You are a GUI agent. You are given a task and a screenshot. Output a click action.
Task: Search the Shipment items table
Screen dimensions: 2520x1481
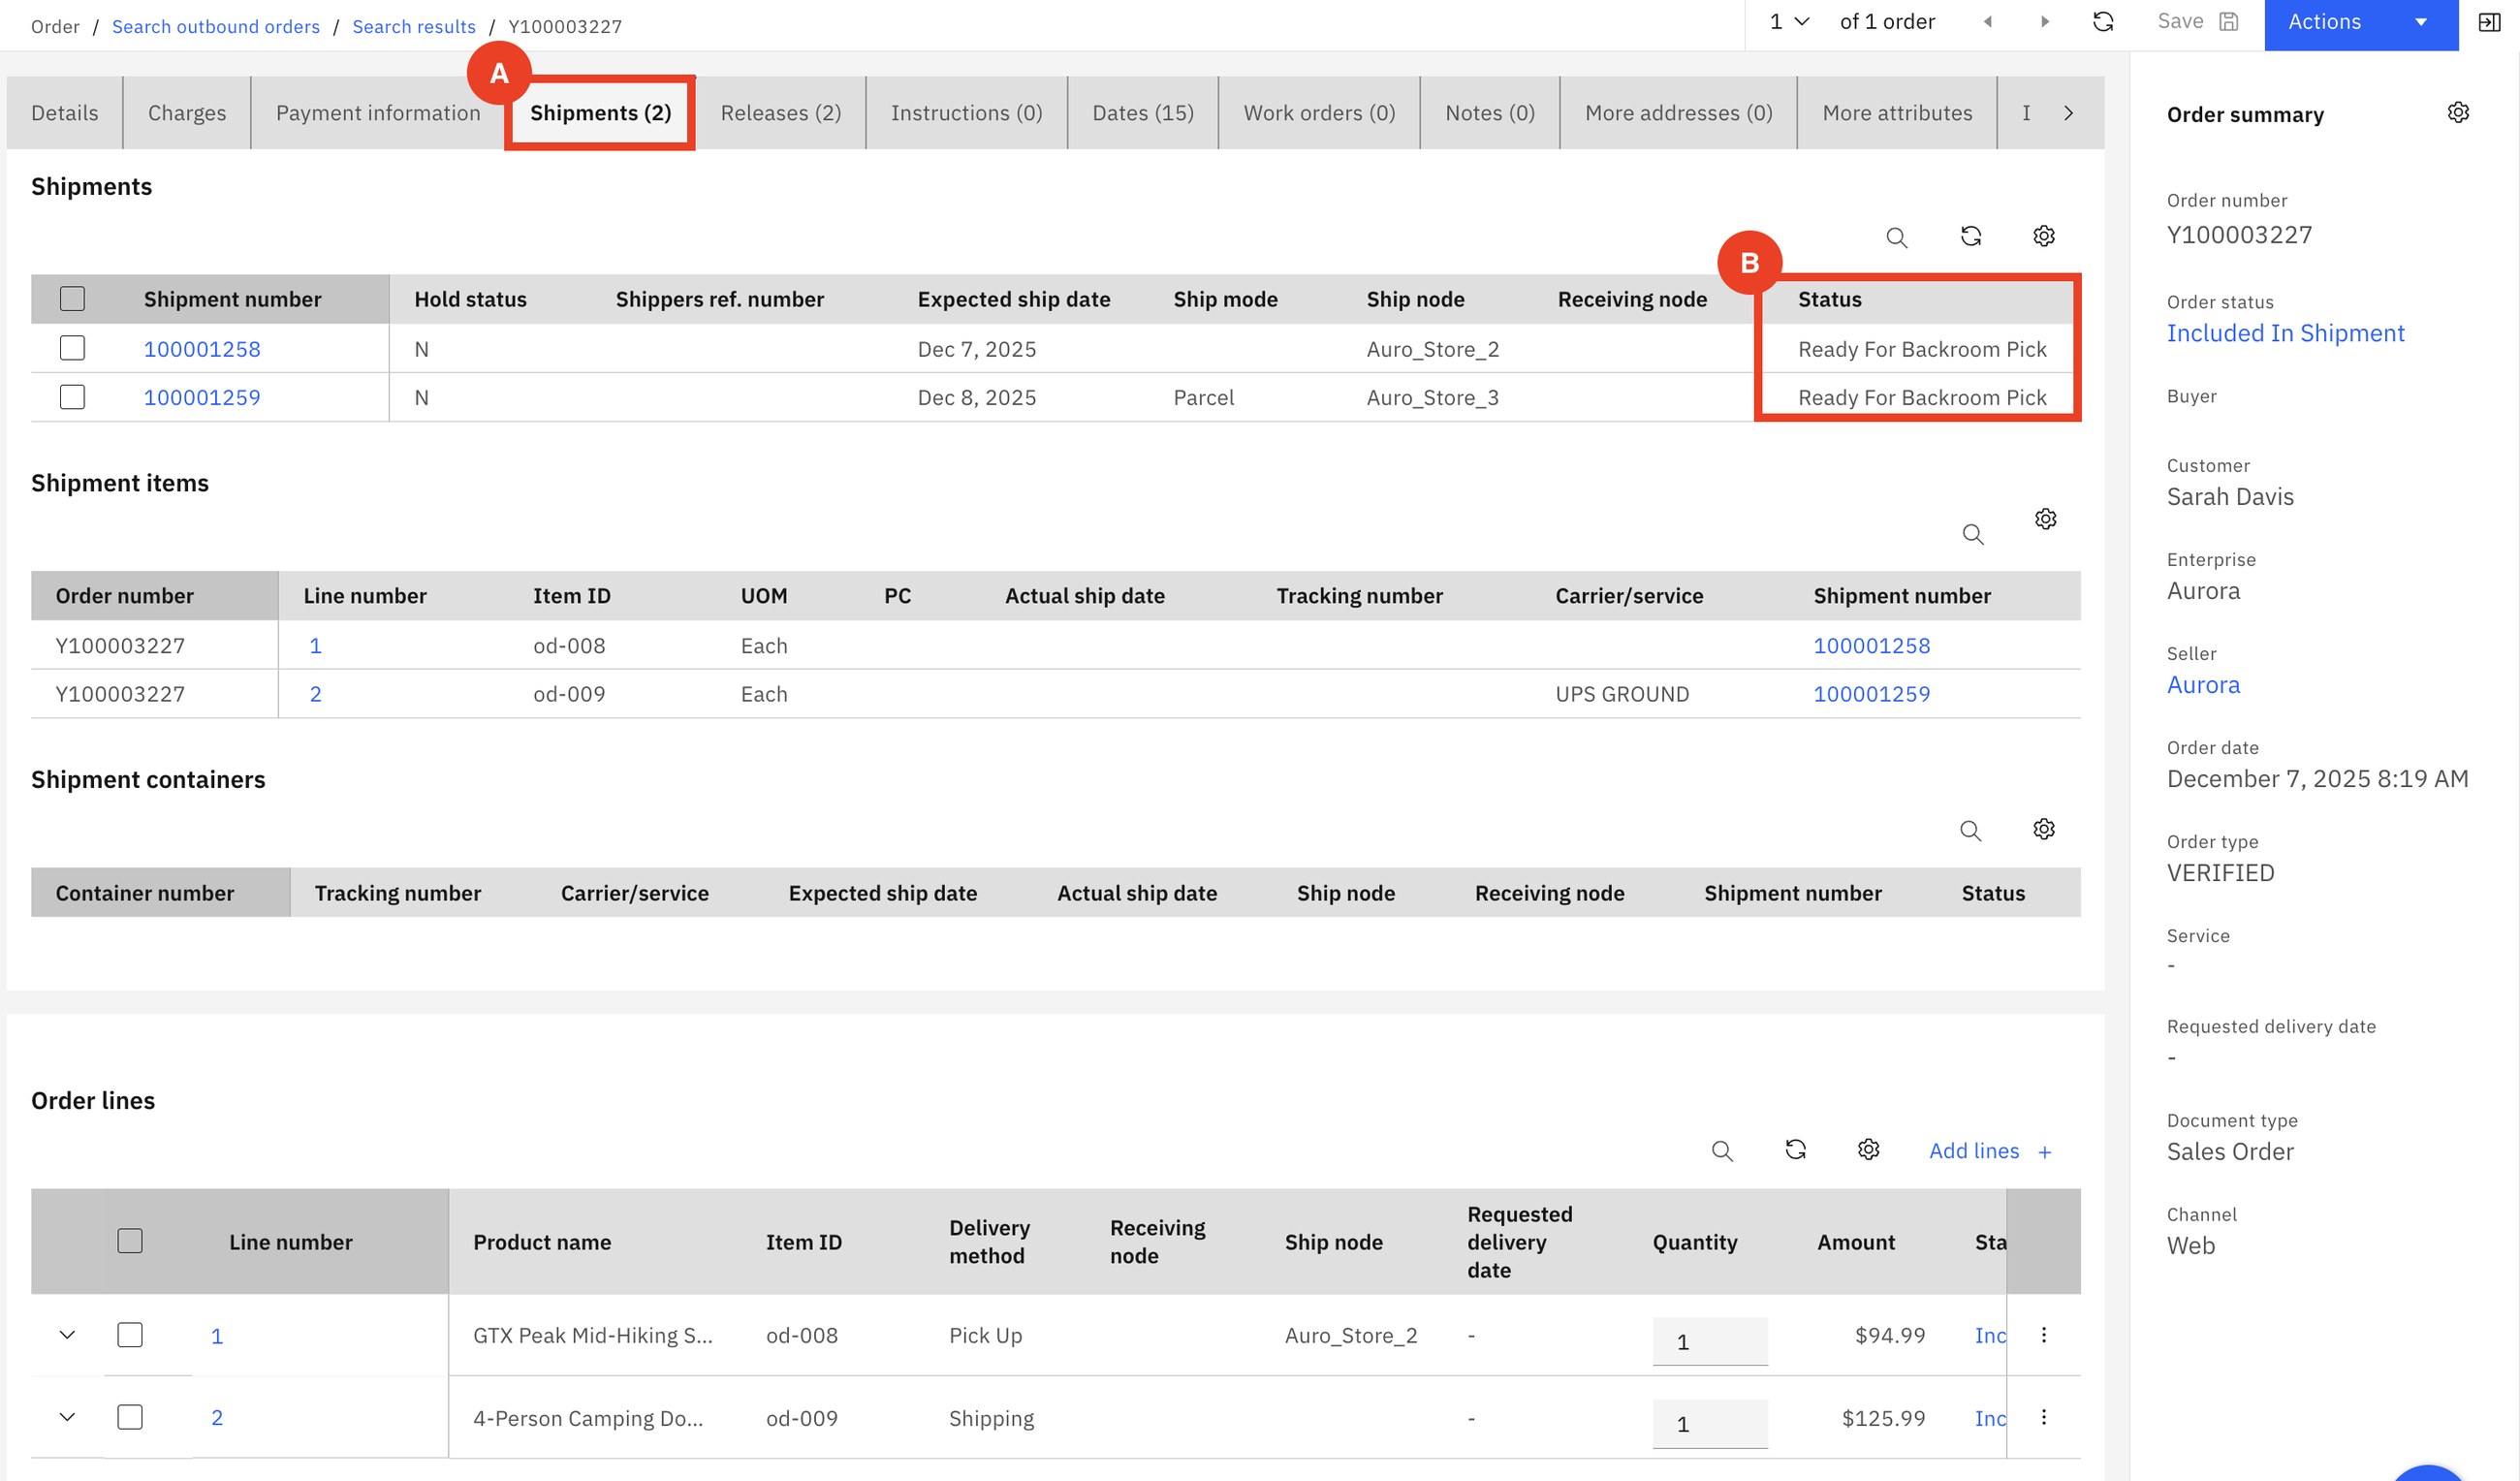click(1972, 534)
